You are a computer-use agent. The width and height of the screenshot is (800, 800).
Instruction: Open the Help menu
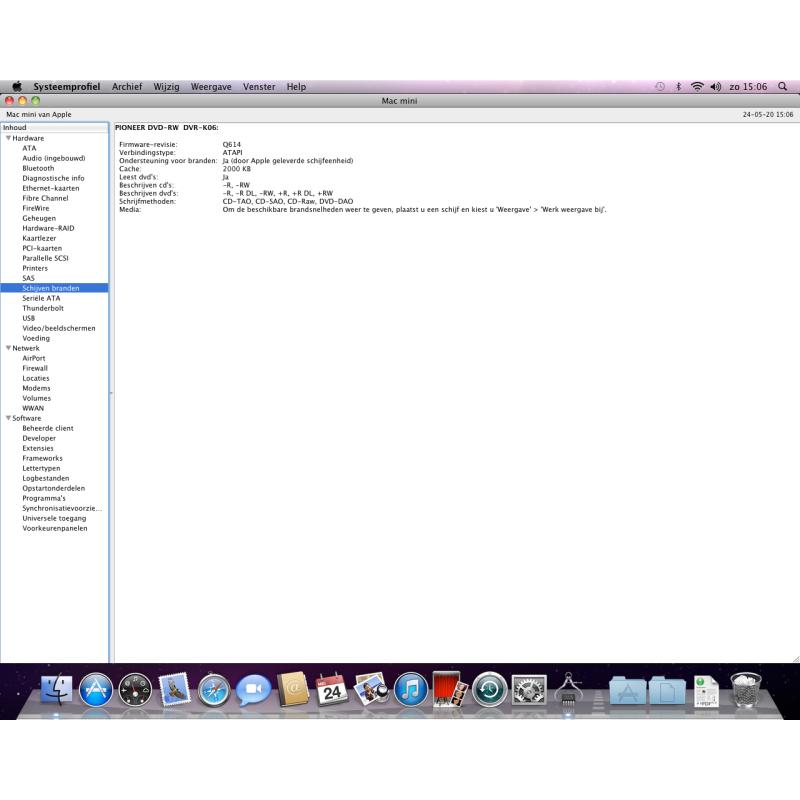(x=296, y=87)
